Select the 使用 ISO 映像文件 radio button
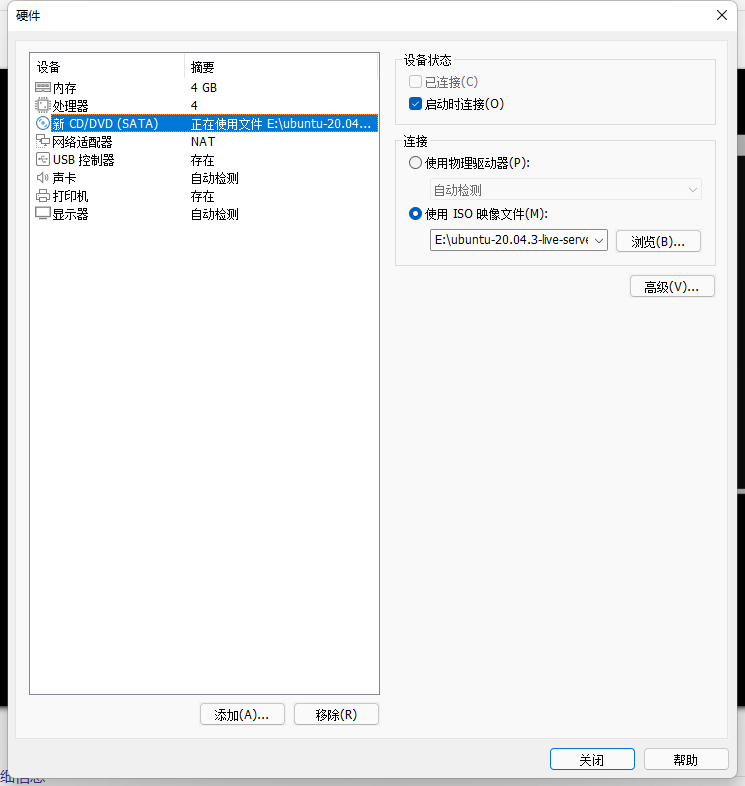 [416, 213]
